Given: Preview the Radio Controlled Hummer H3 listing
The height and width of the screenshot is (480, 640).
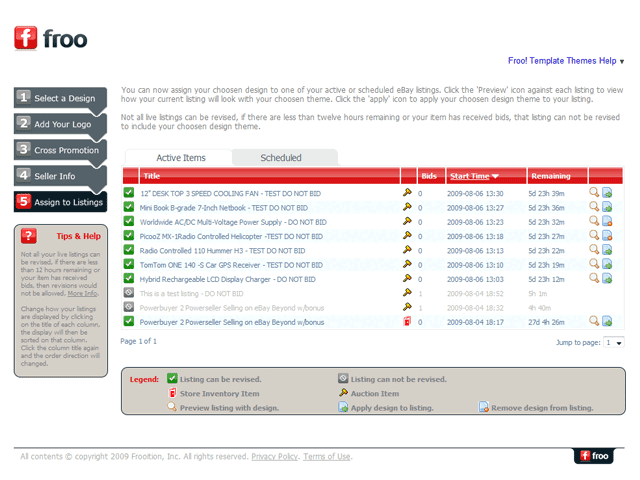Looking at the screenshot, I should point(594,249).
